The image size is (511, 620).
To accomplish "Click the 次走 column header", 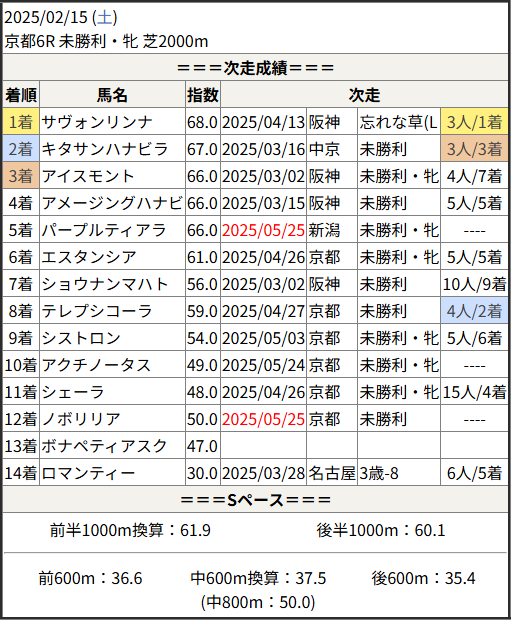I will tap(364, 95).
